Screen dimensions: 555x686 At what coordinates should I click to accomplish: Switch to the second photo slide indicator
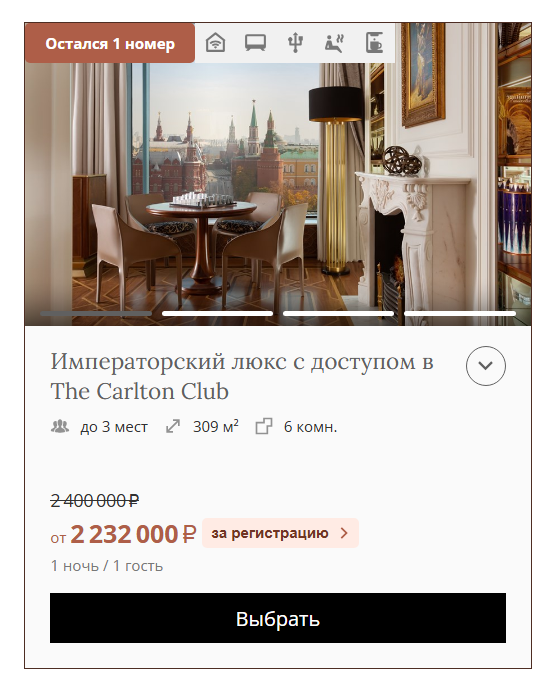217,313
